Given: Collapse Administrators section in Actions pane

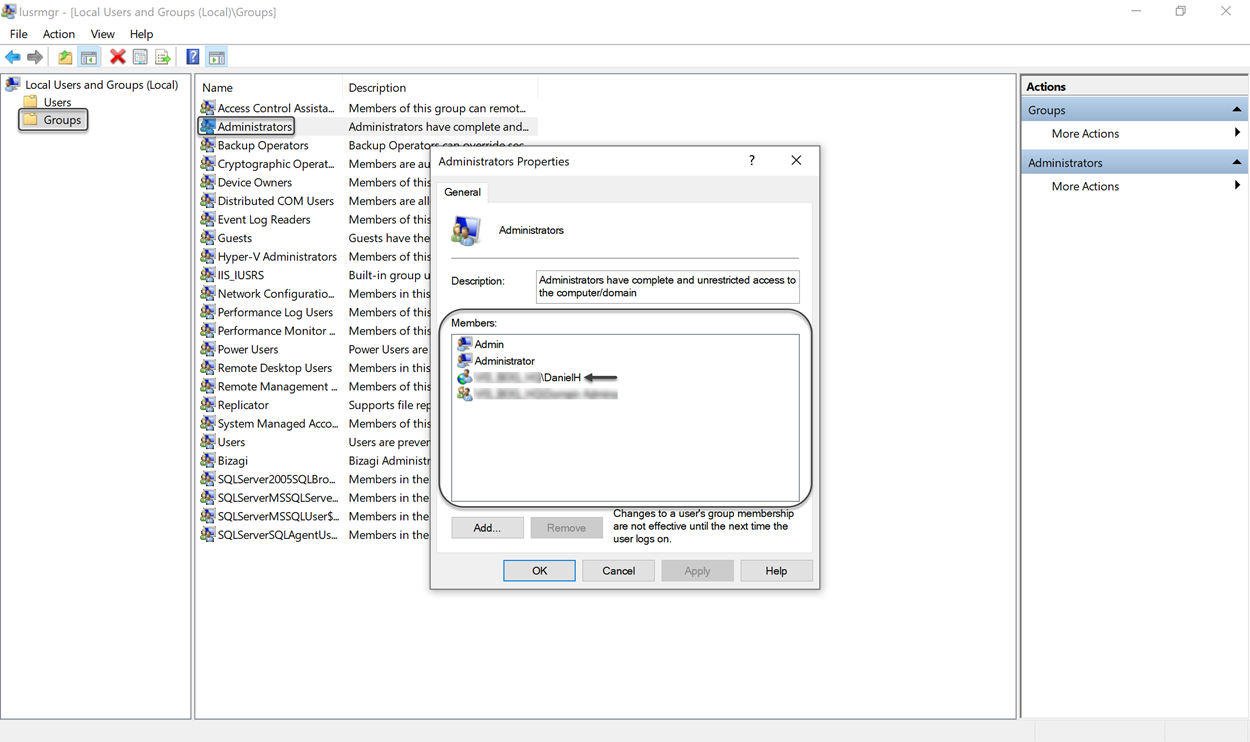Looking at the screenshot, I should point(1236,162).
